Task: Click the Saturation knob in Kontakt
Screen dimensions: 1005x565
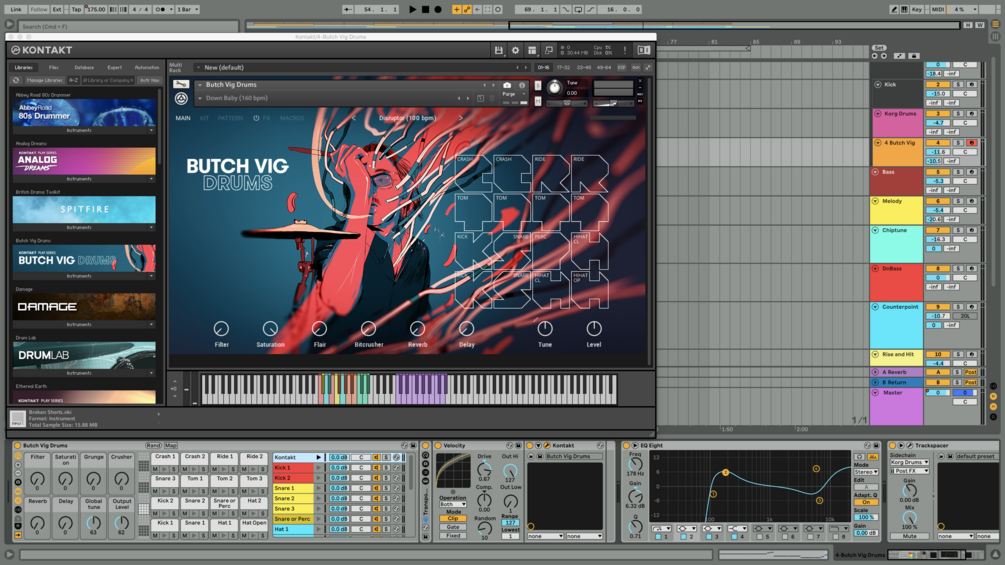Action: [x=270, y=329]
